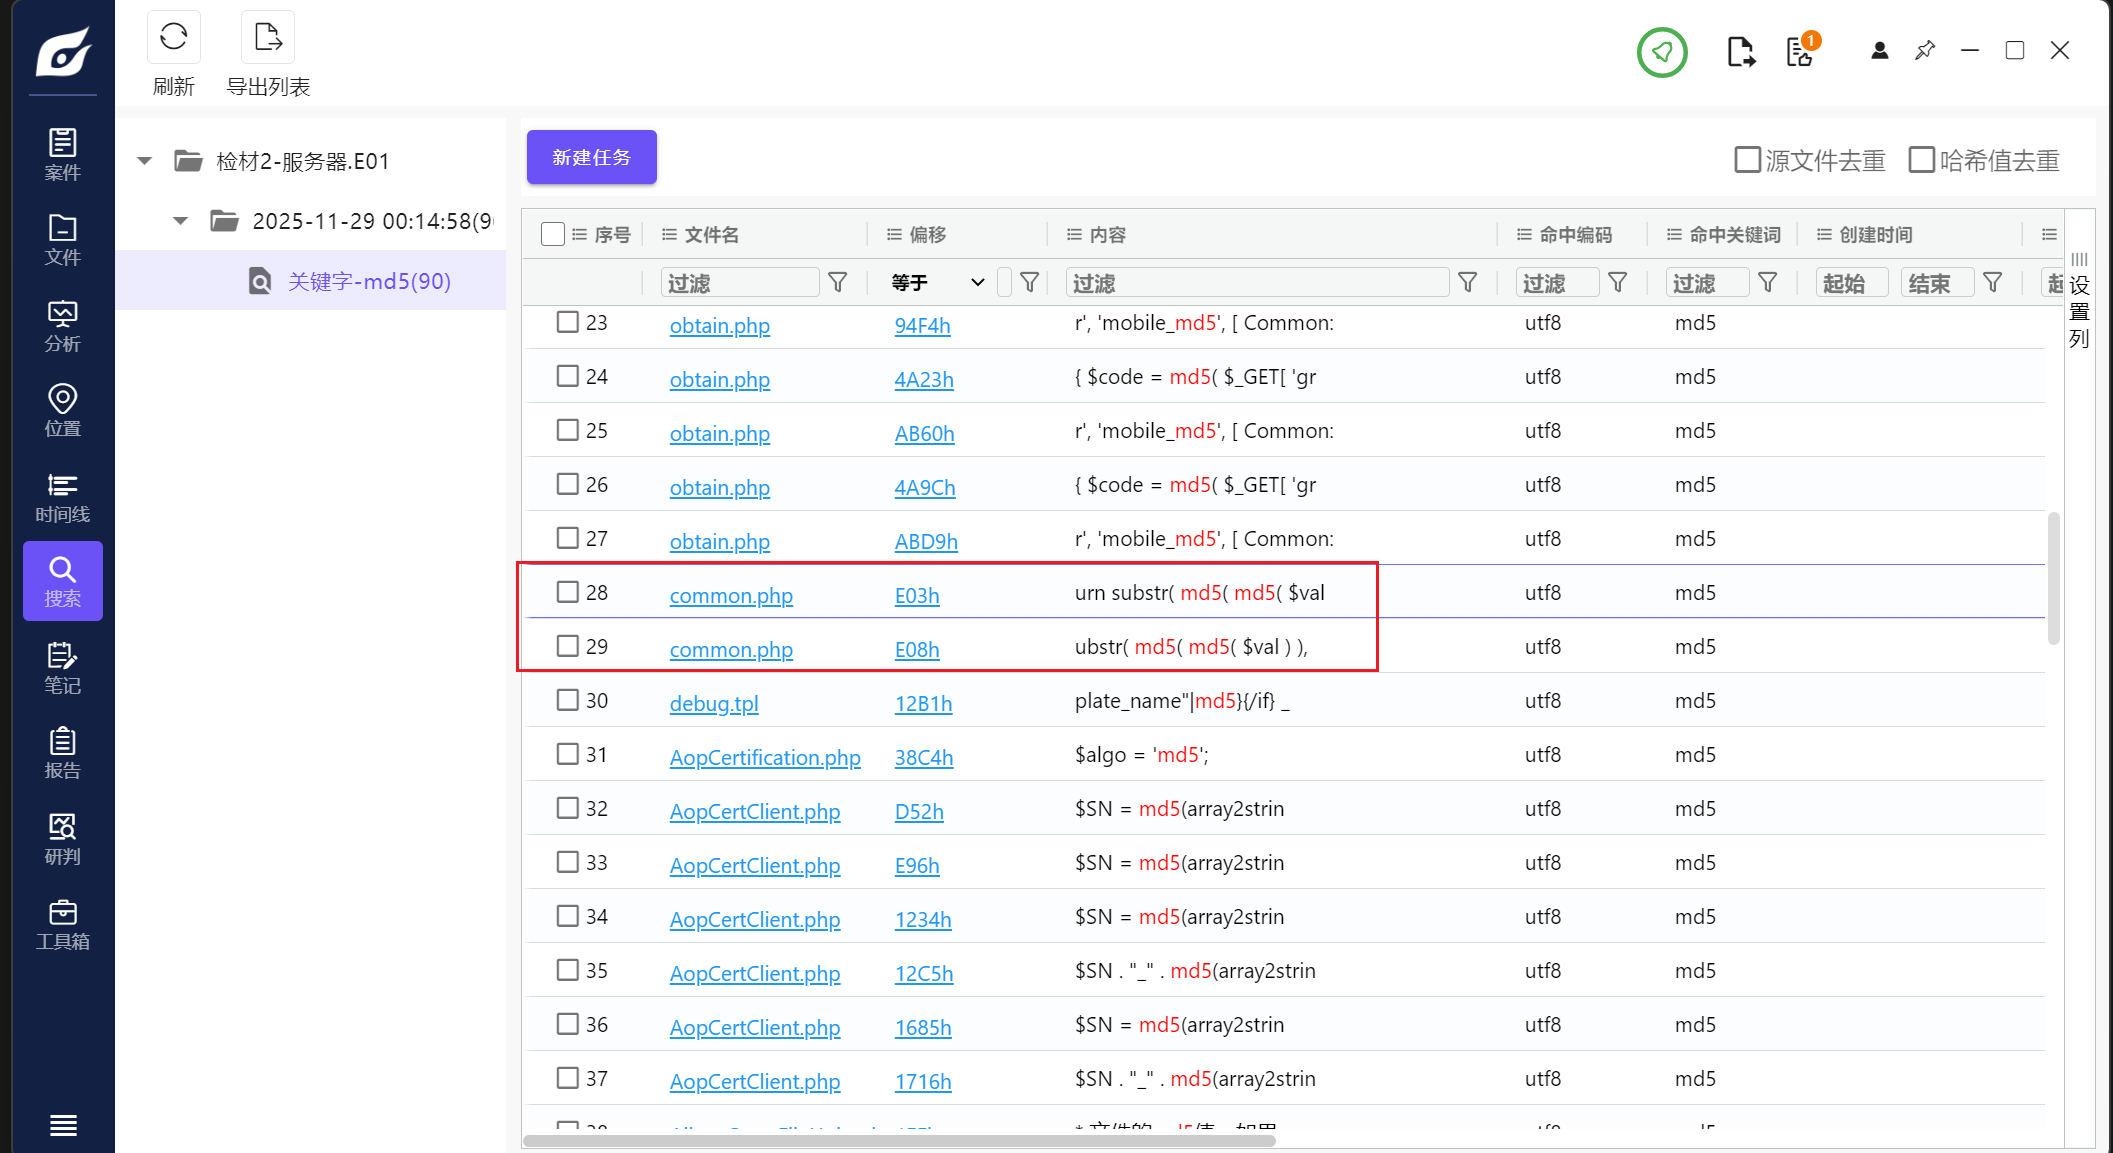Open the 工具箱 (Toolbox) sidebar section
2113x1153 pixels.
point(63,924)
